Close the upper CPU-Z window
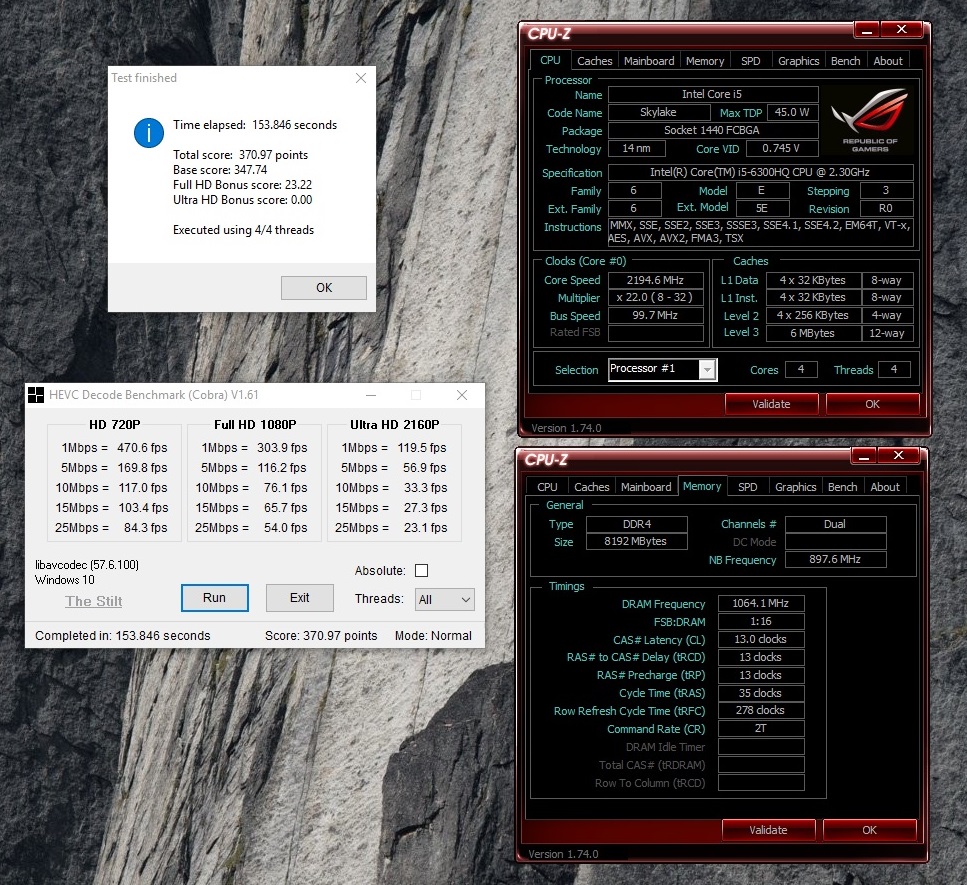Viewport: 967px width, 885px height. coord(901,30)
